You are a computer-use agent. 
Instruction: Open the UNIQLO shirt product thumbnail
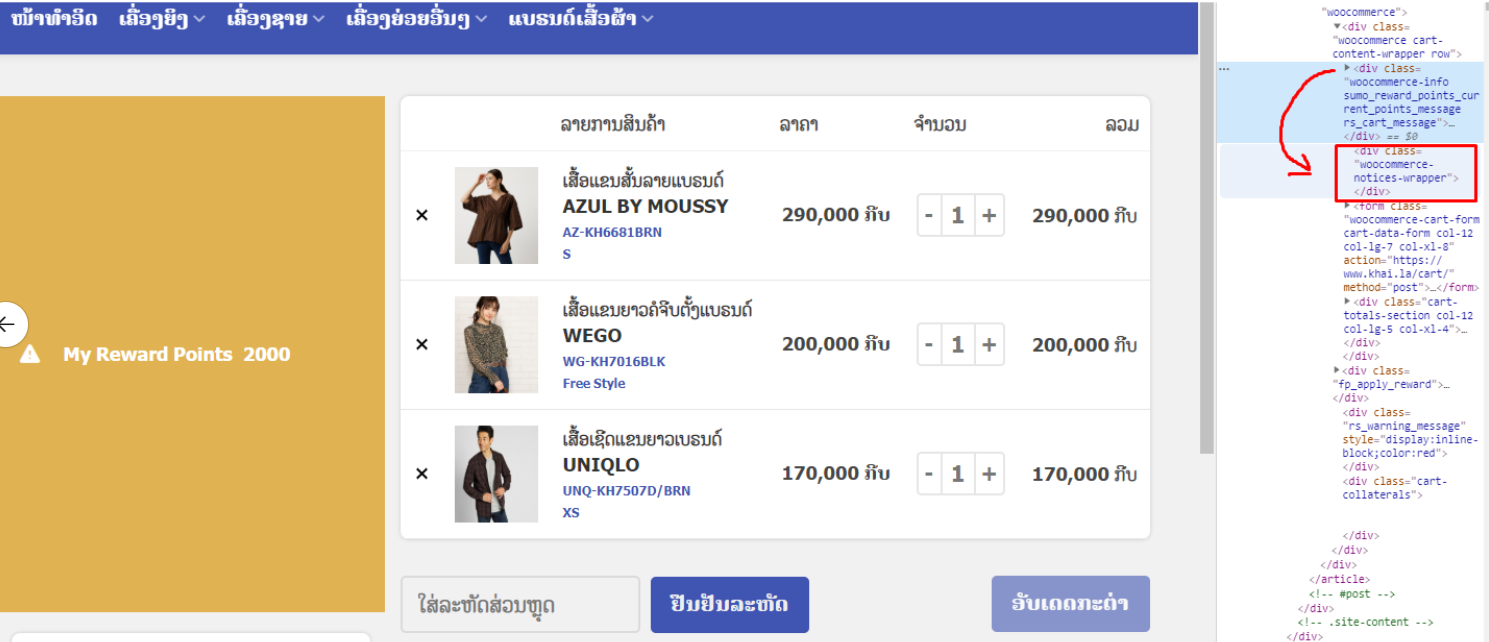pyautogui.click(x=496, y=474)
